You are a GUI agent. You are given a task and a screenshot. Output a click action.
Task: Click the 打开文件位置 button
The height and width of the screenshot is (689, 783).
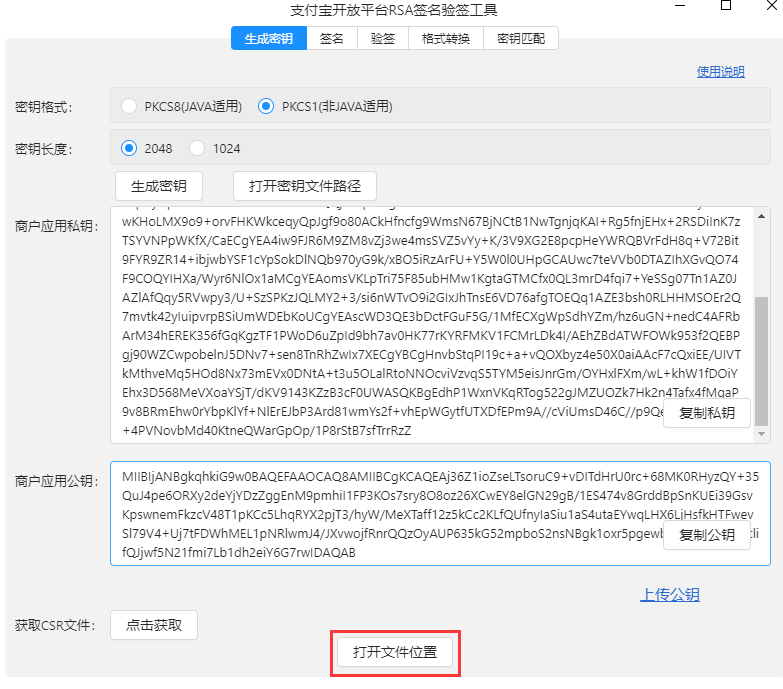[x=395, y=652]
